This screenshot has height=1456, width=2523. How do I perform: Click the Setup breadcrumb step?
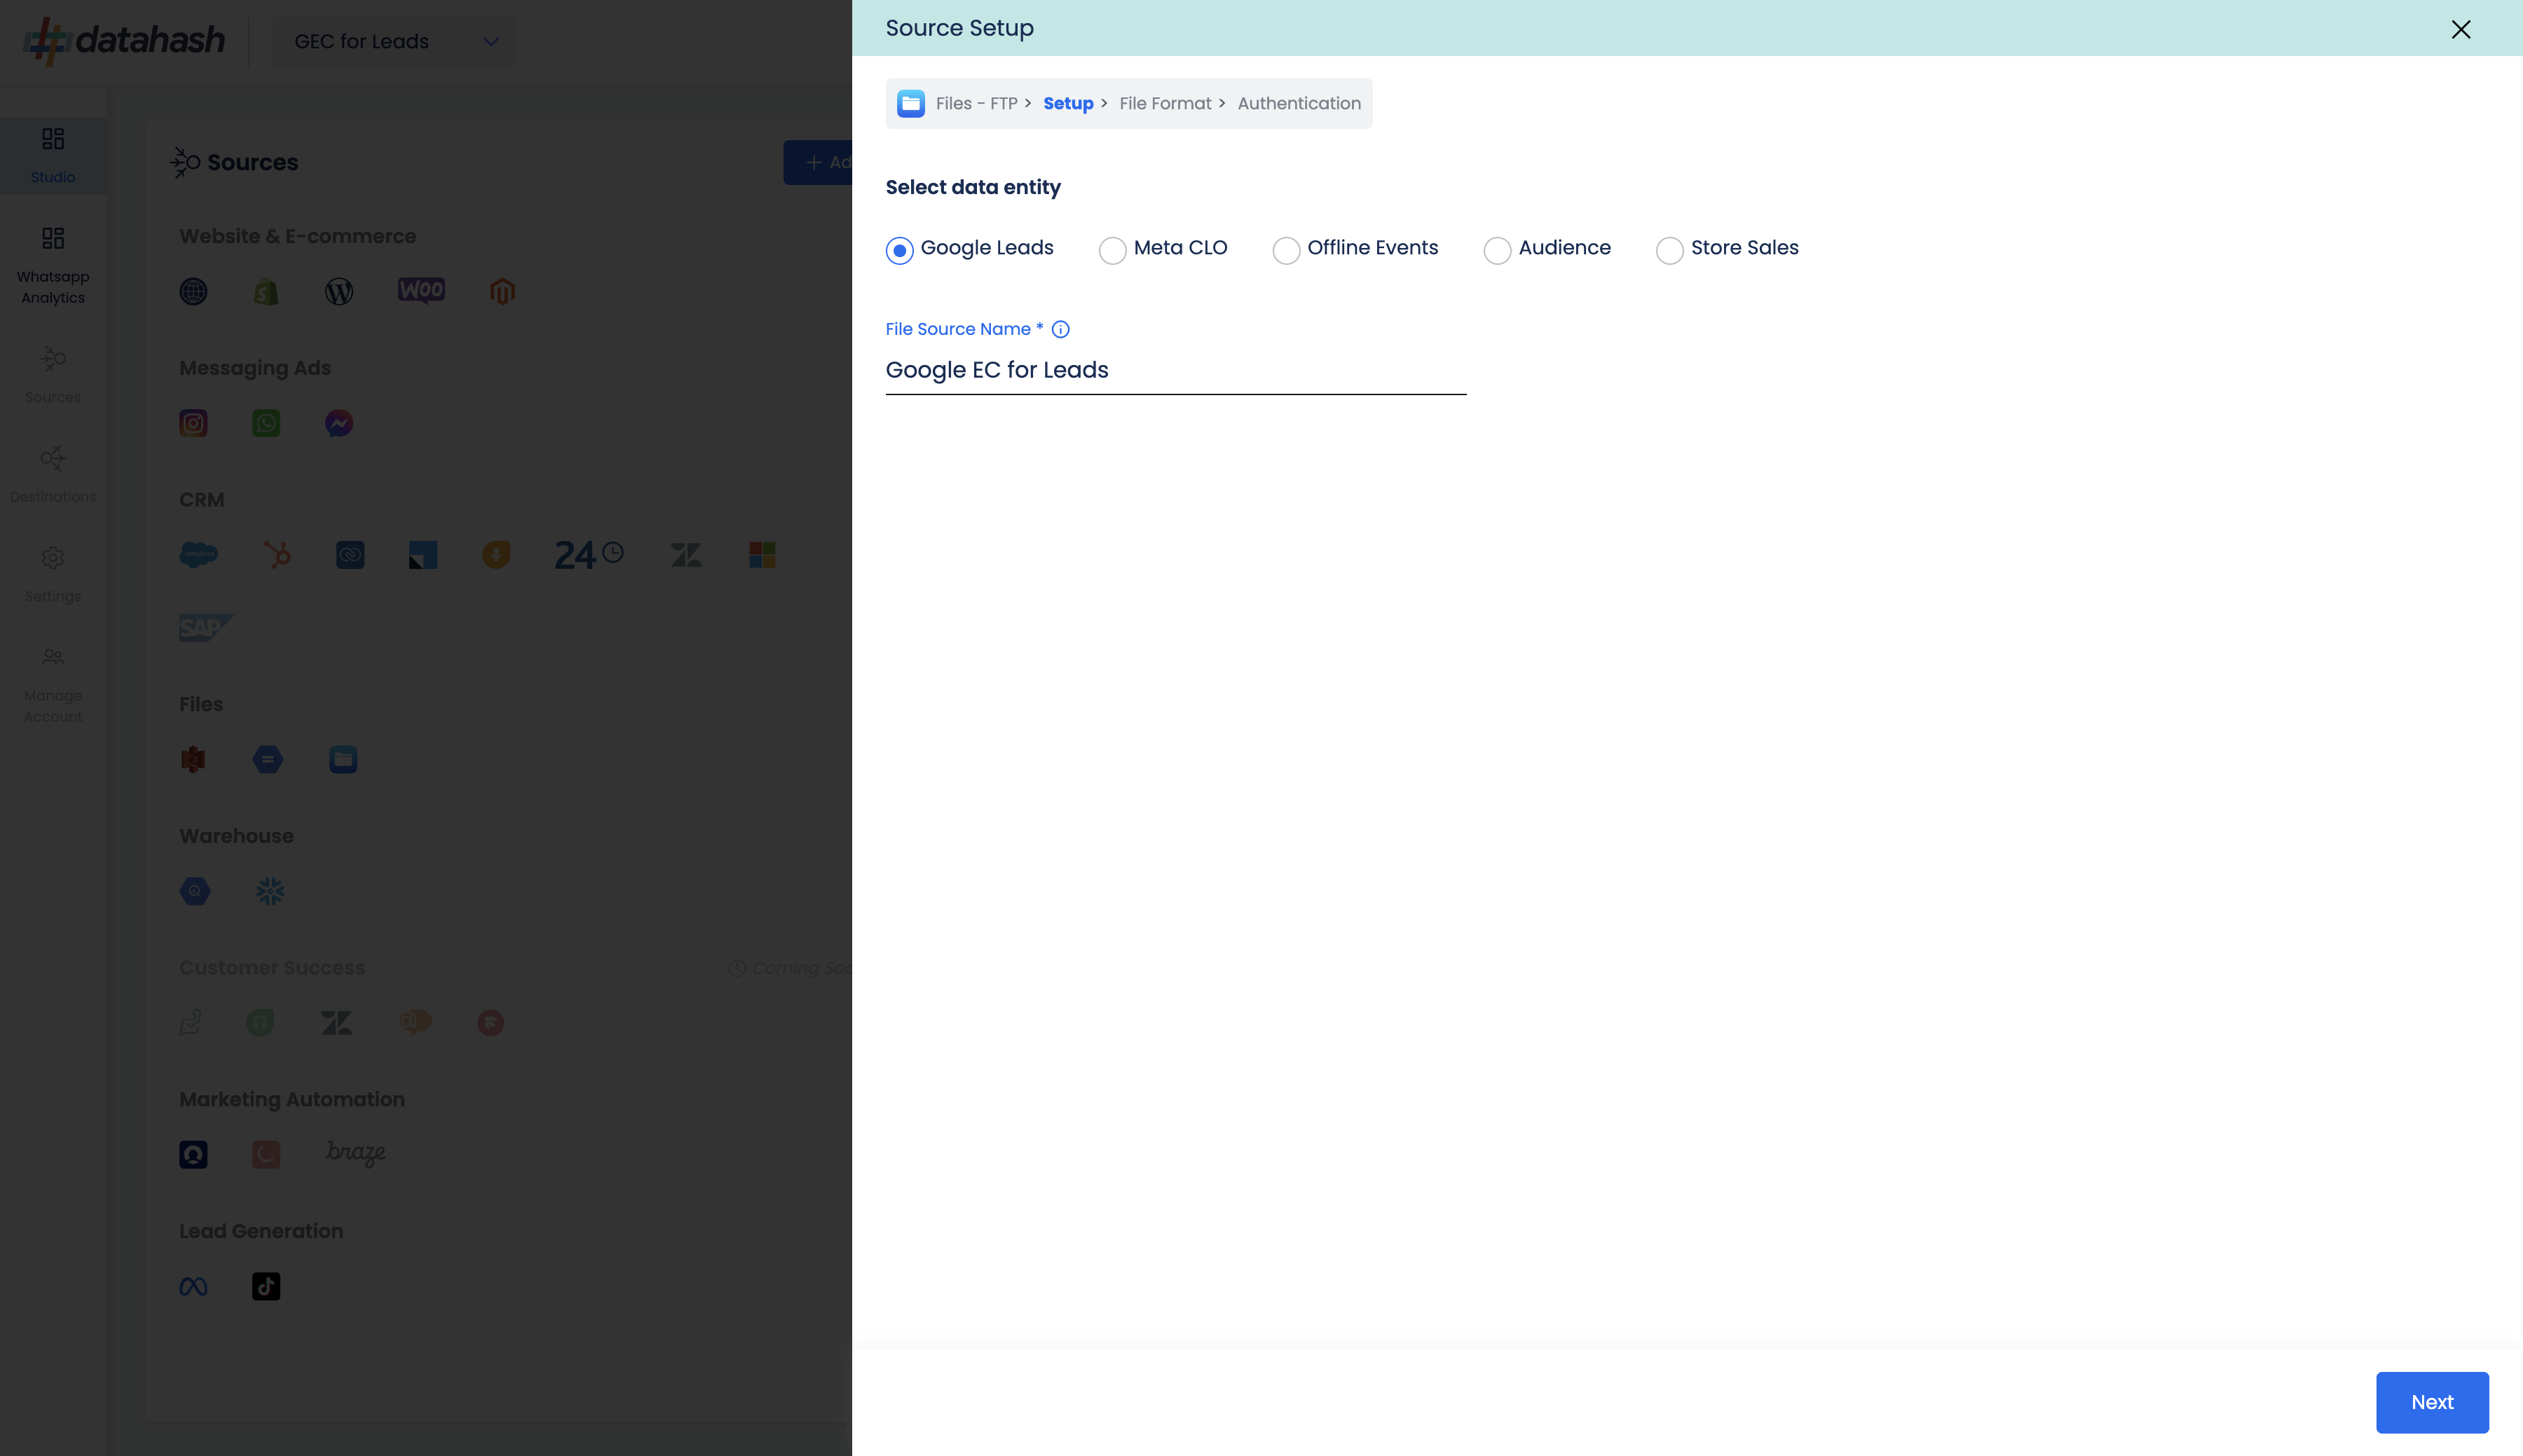point(1068,103)
